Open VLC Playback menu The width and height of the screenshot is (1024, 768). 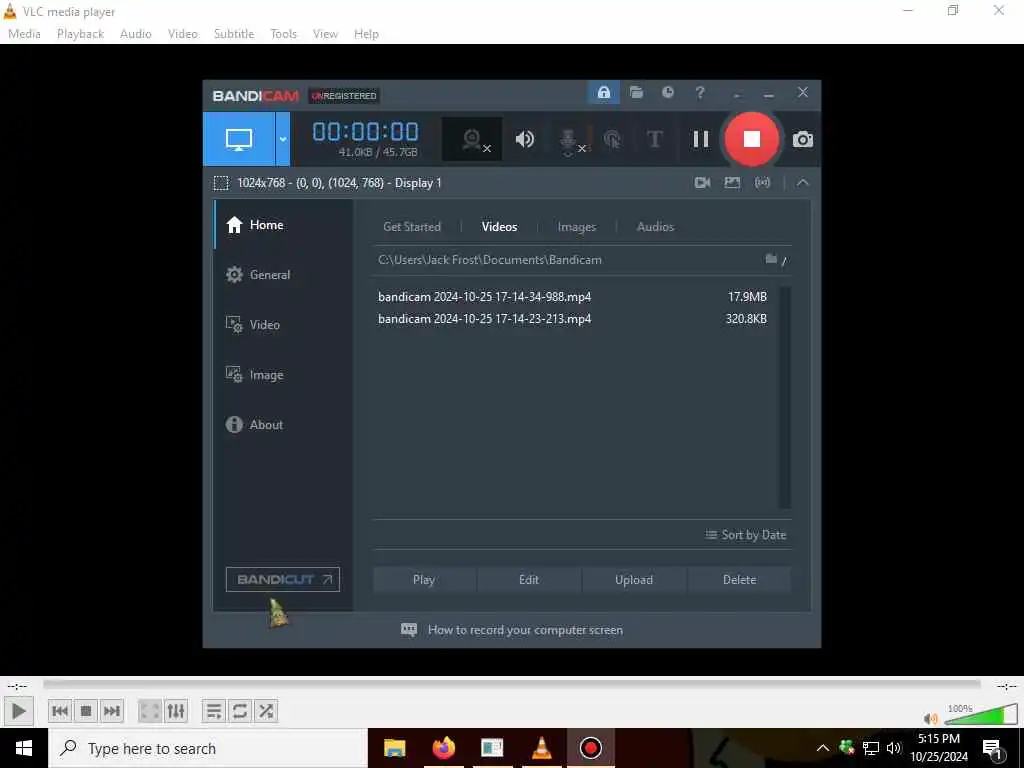tap(80, 34)
